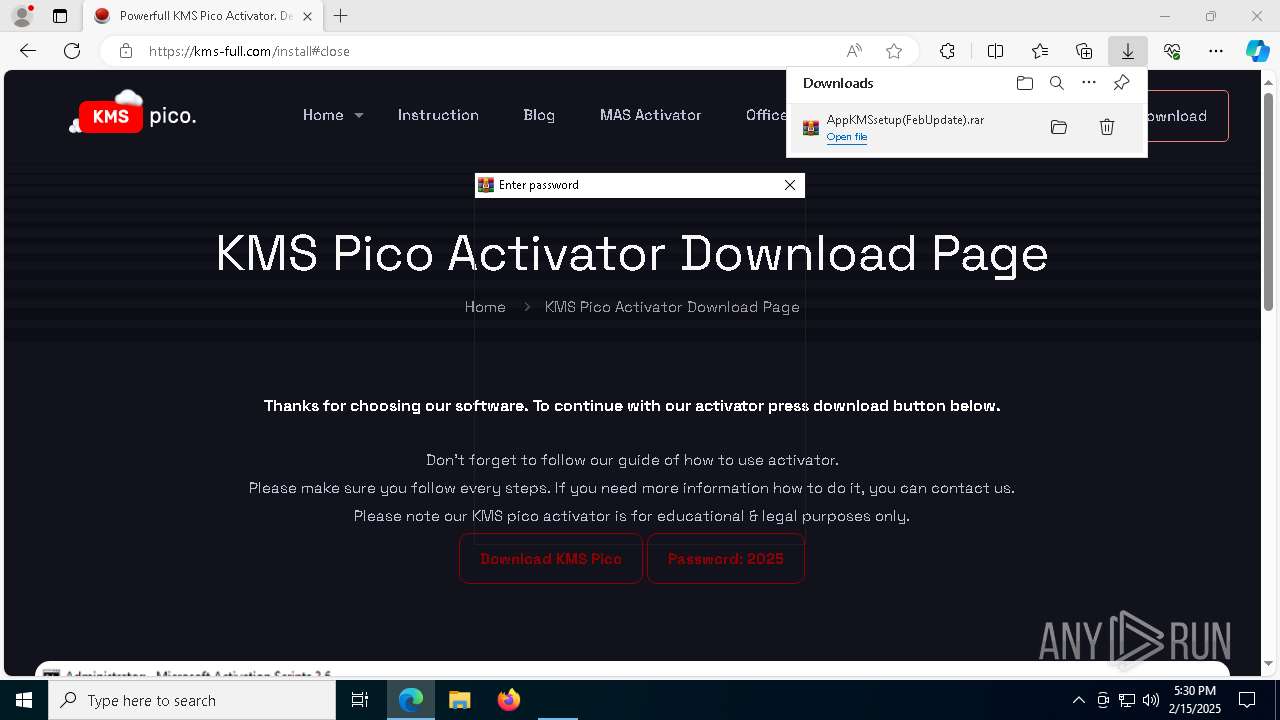Open the Home nav item
This screenshot has height=720, width=1280.
coord(323,115)
